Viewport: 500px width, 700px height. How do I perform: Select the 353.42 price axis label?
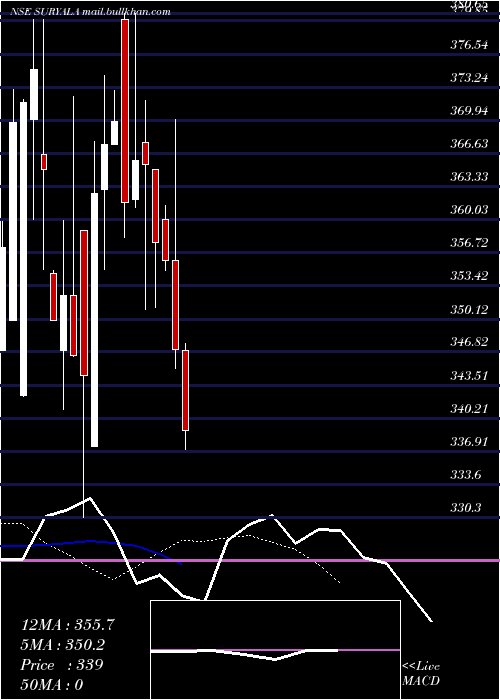469,277
